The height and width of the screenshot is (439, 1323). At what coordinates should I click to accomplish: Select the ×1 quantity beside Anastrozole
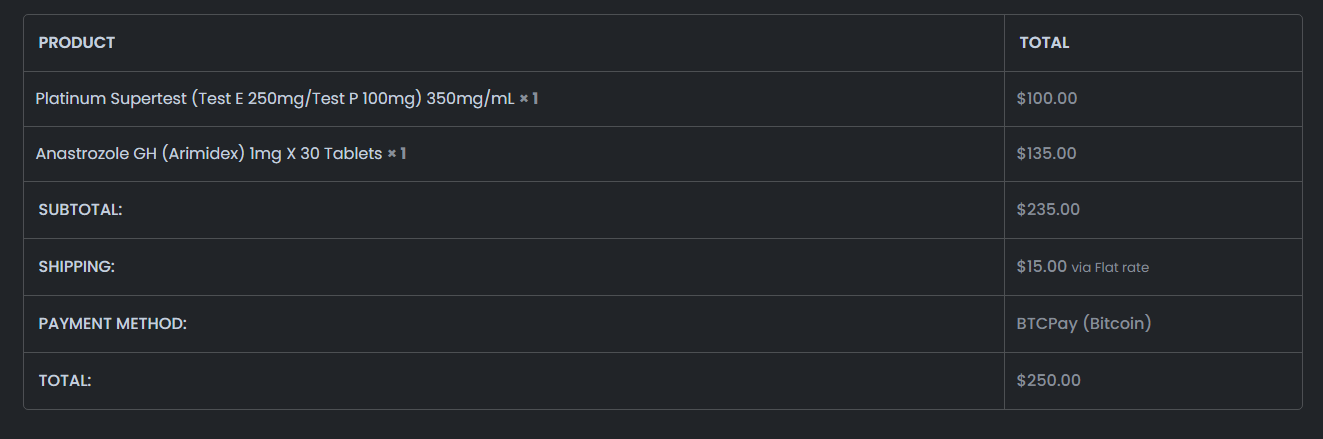(x=397, y=154)
